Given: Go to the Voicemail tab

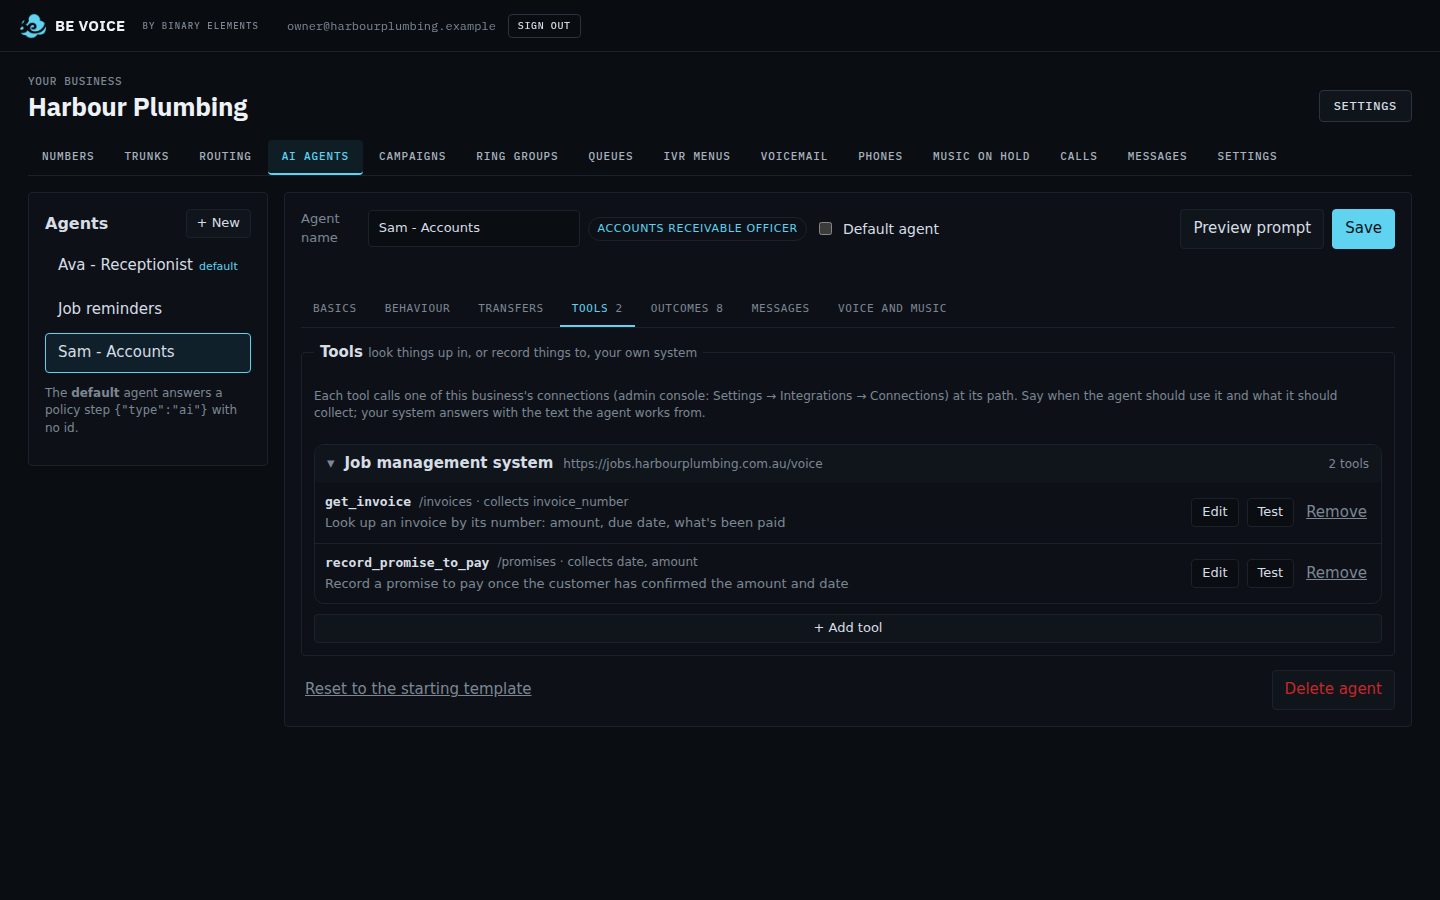Looking at the screenshot, I should (794, 157).
